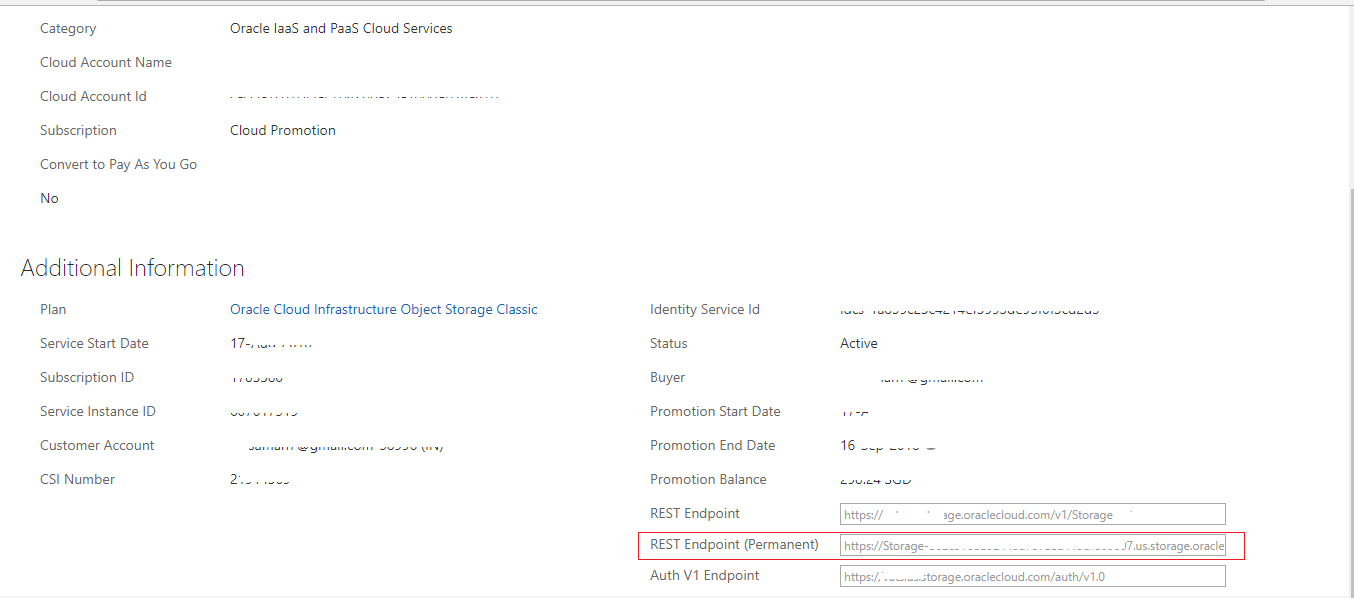The height and width of the screenshot is (598, 1354).
Task: Click the Active status value
Action: [x=858, y=344]
